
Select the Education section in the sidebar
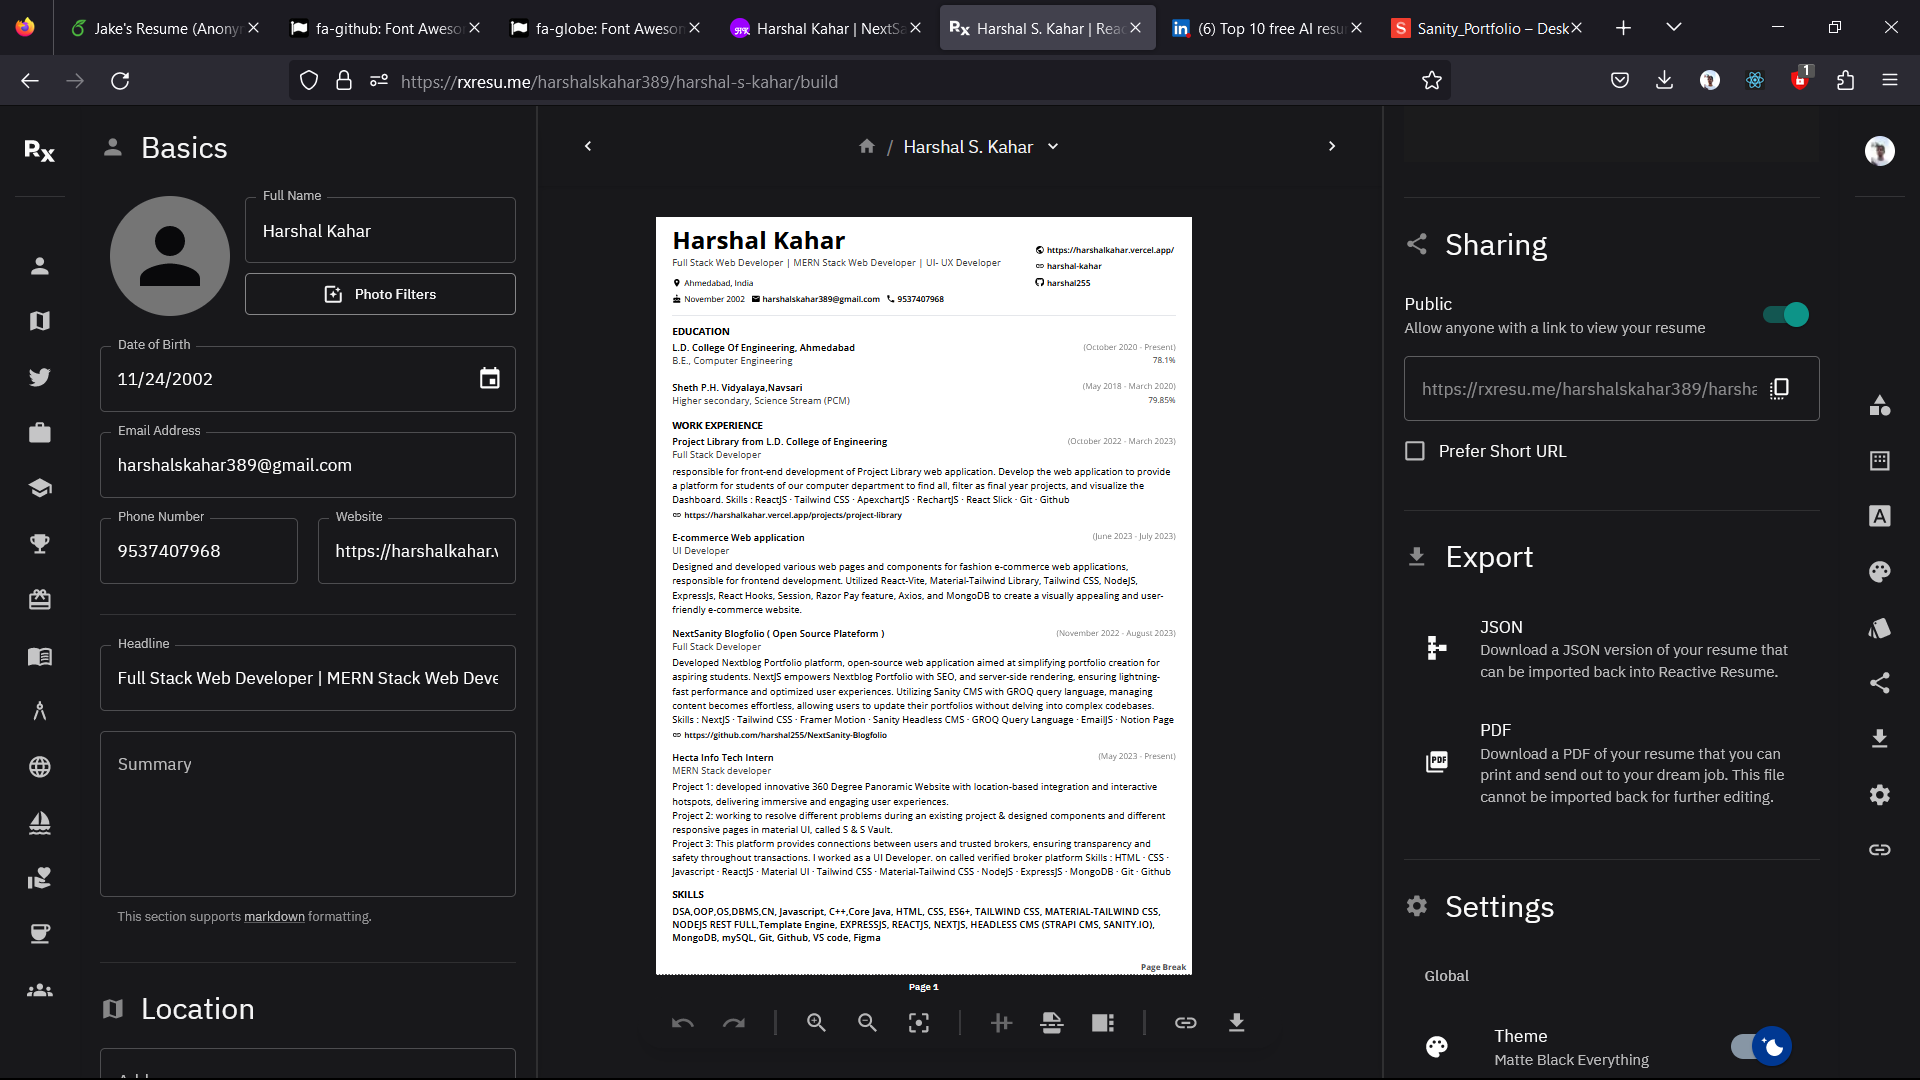click(x=40, y=488)
